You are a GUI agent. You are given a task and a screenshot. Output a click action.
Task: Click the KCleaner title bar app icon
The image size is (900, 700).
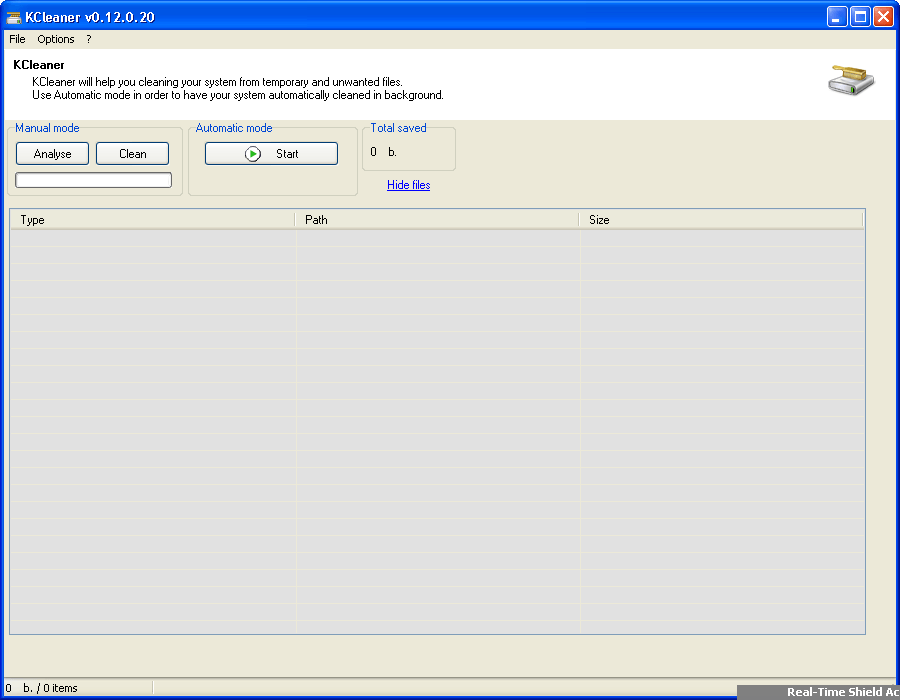click(14, 17)
